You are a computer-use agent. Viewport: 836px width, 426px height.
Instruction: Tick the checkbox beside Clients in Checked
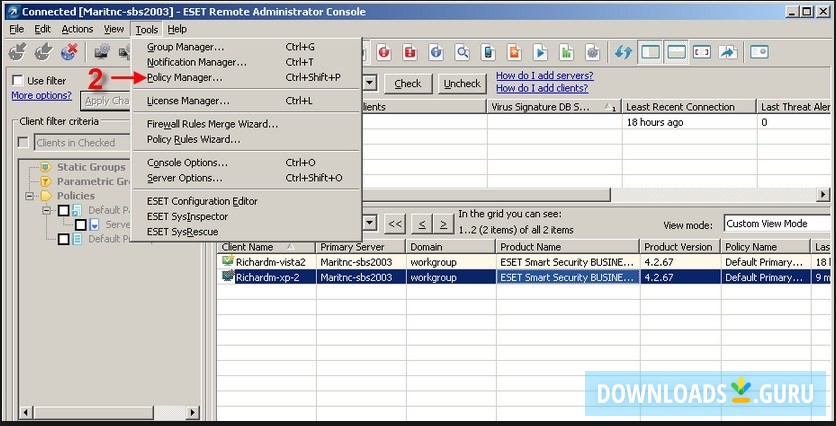click(x=23, y=142)
